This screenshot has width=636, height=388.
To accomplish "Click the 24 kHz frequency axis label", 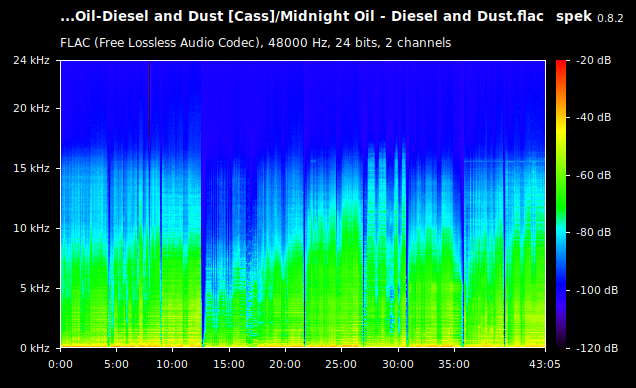I will pyautogui.click(x=31, y=60).
